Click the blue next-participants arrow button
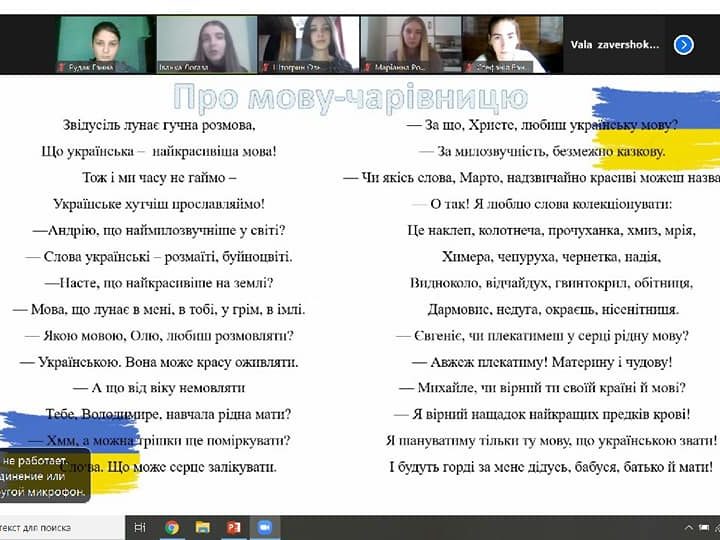Image resolution: width=720 pixels, height=540 pixels. coord(684,44)
